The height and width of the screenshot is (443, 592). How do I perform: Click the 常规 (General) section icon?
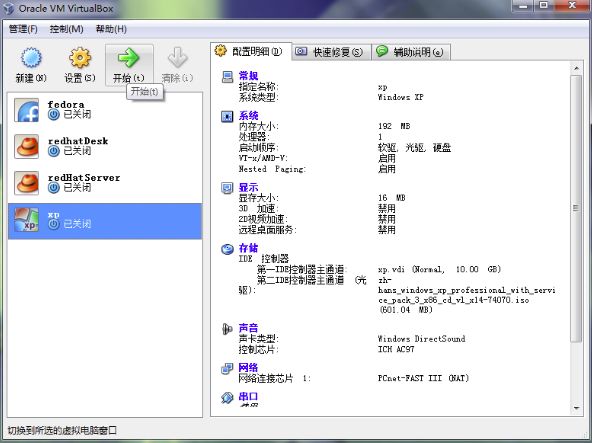click(227, 77)
